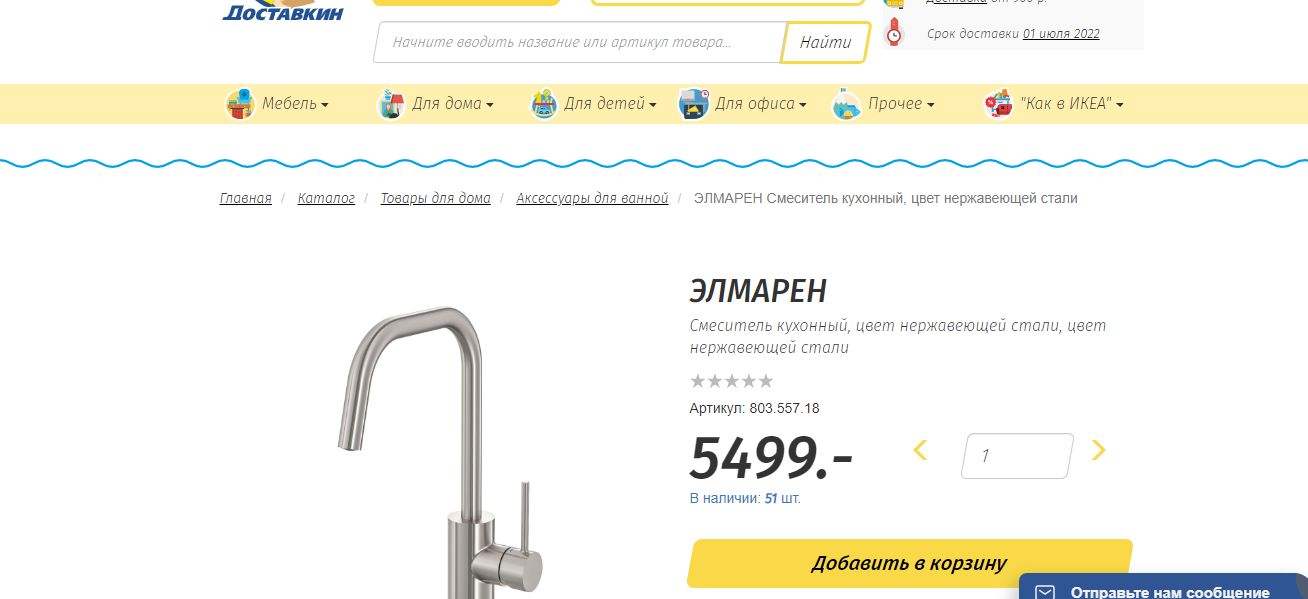Click the envelope icon in chat widget
The image size is (1308, 599).
point(1044,592)
